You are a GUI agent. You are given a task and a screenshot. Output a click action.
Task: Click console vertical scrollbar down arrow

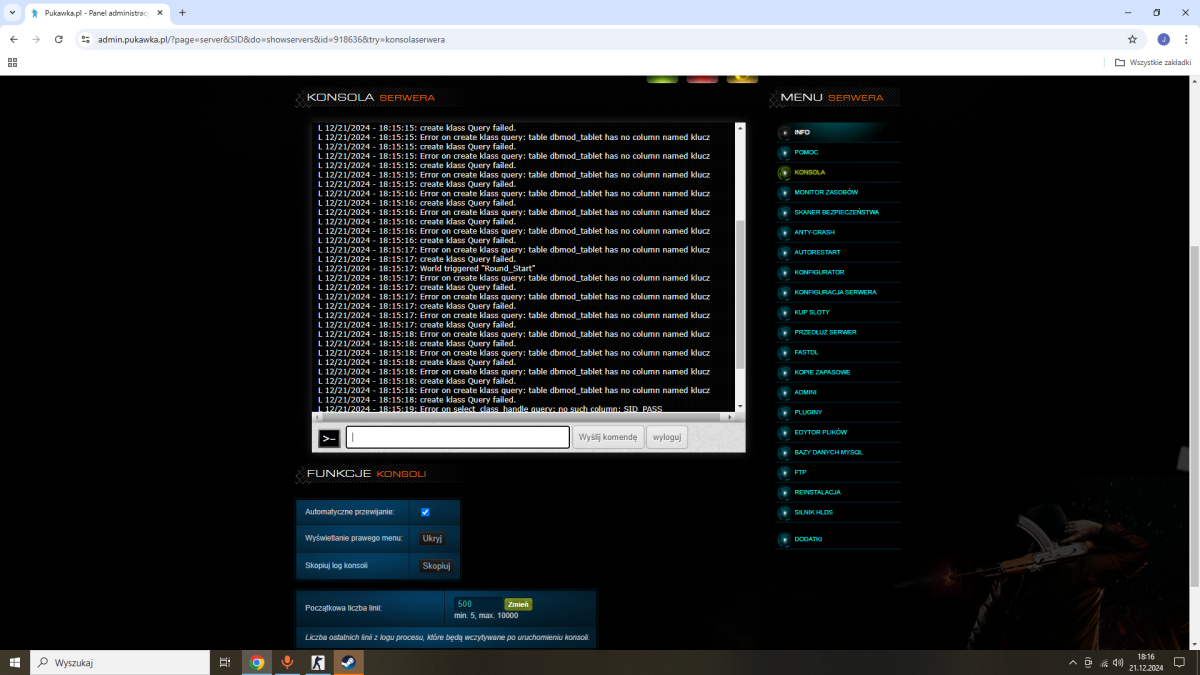pyautogui.click(x=740, y=406)
